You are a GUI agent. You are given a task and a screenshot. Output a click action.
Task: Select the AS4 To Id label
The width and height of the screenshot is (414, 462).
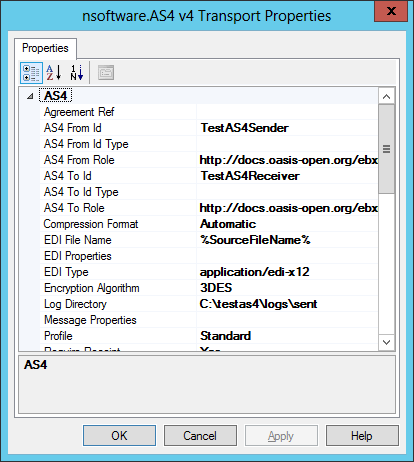coord(68,176)
